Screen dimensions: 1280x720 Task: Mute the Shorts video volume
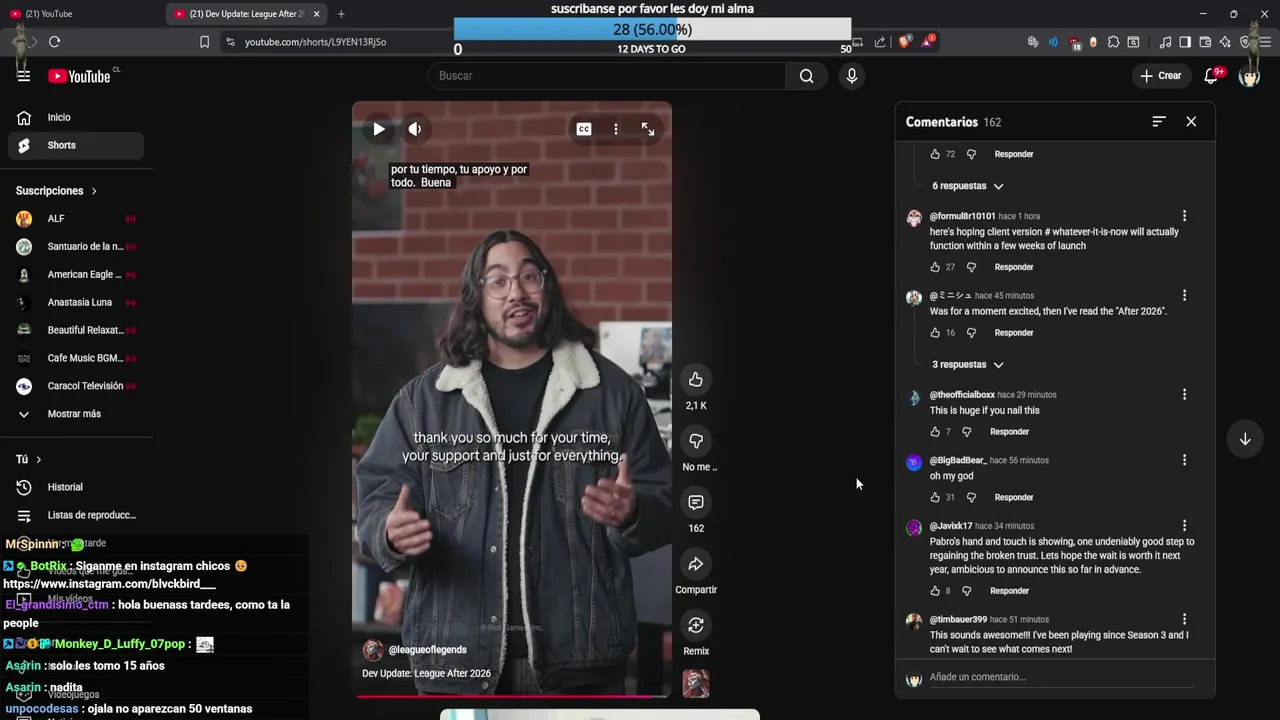(414, 129)
